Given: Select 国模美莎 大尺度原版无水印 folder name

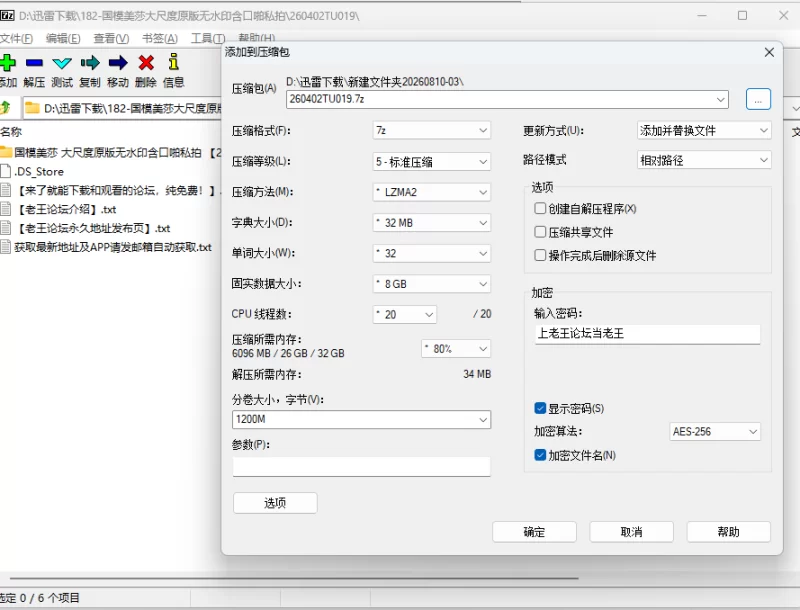Looking at the screenshot, I should pos(117,152).
